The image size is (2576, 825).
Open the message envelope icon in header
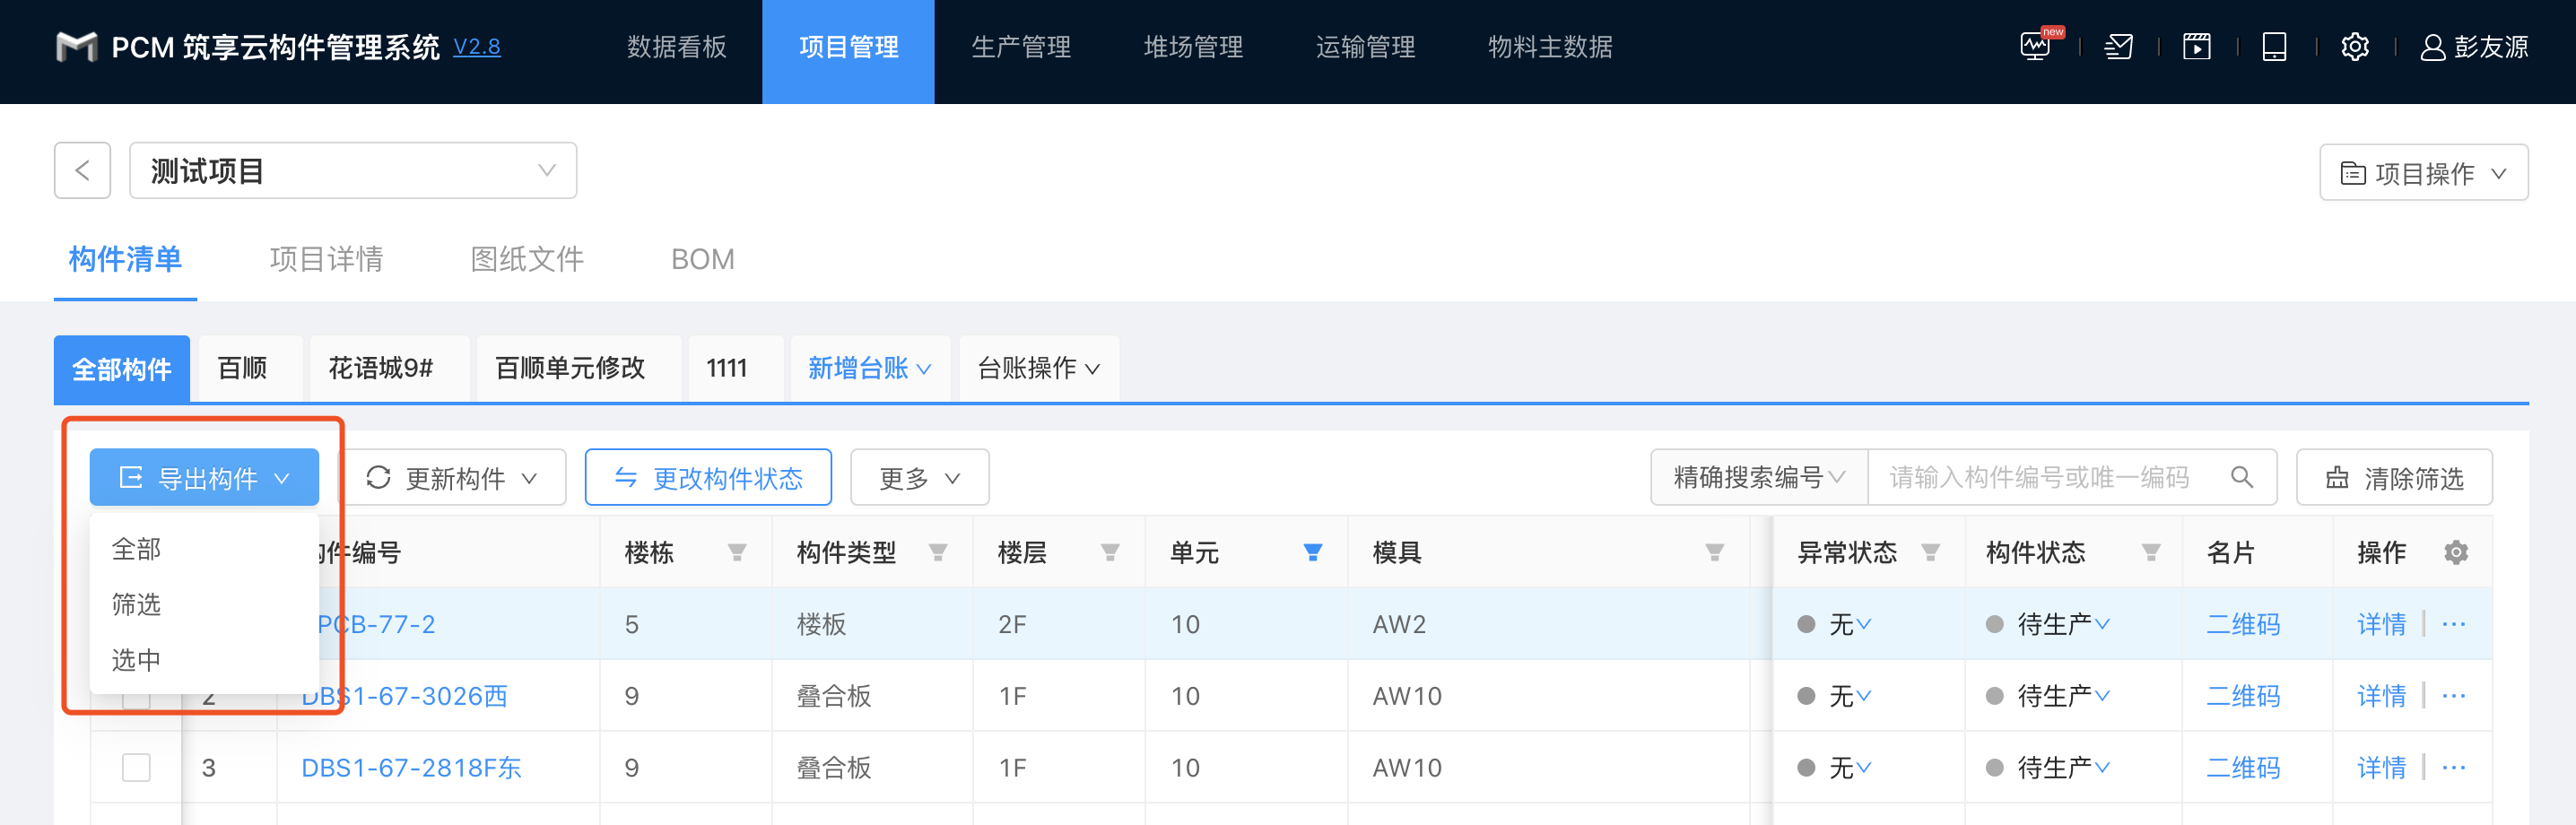tap(2118, 47)
